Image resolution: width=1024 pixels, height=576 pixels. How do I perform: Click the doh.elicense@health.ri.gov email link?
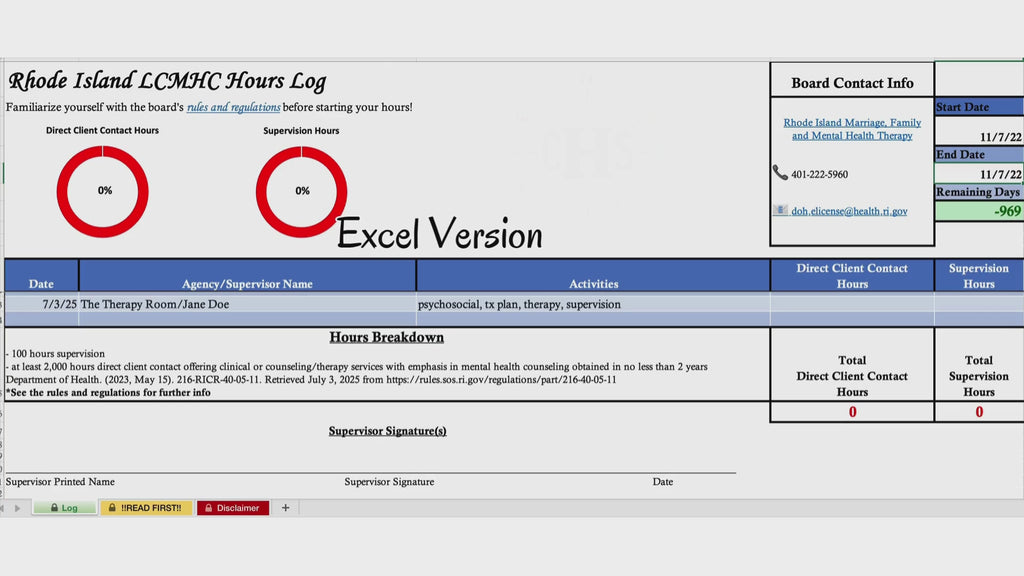coord(849,211)
